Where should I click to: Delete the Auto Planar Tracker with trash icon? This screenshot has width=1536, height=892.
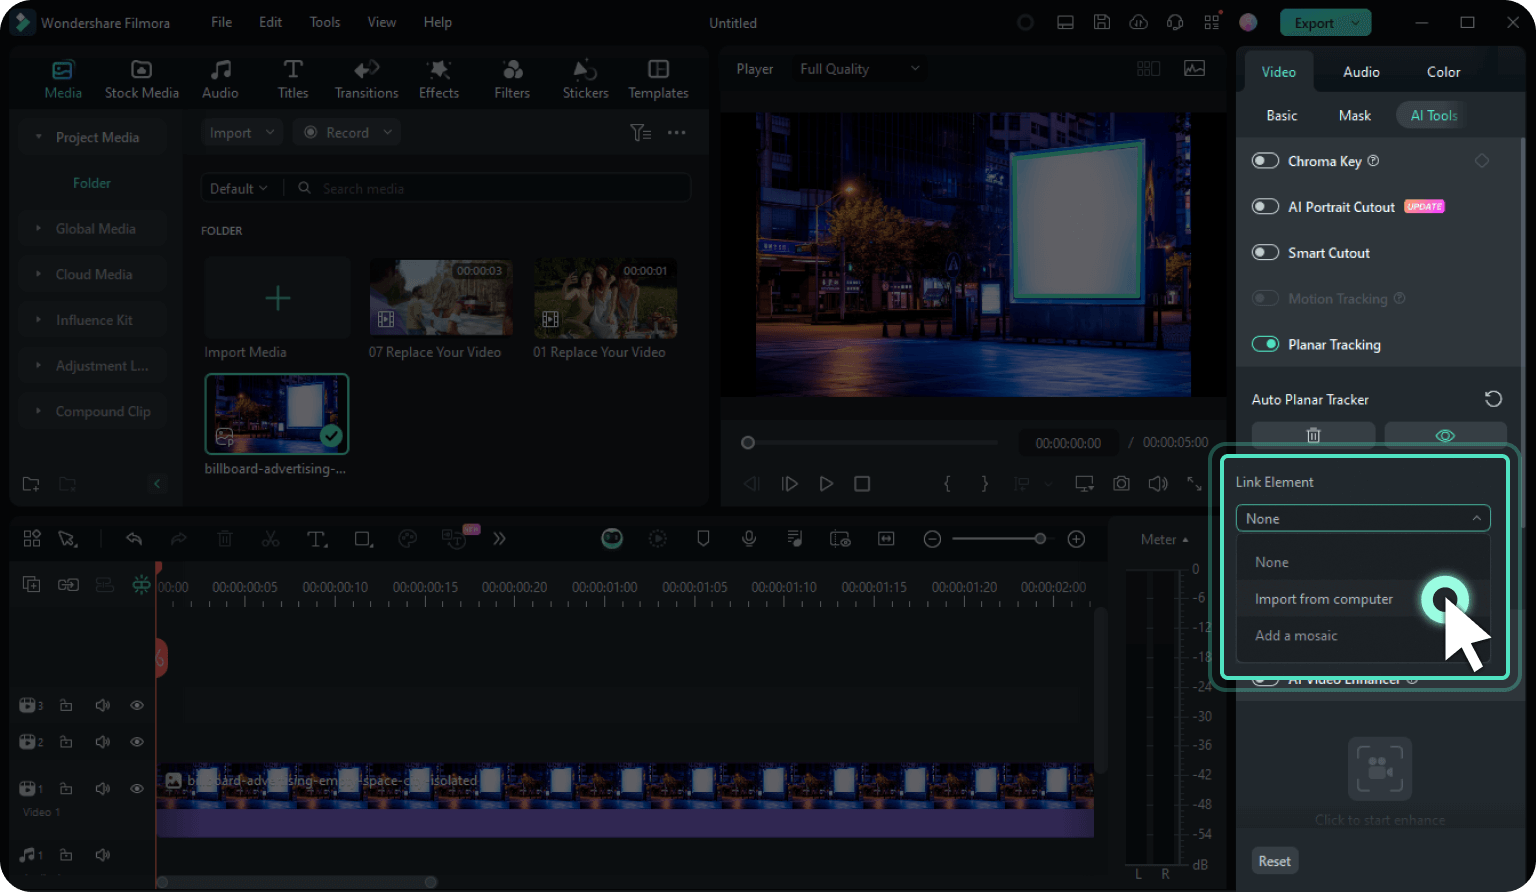(1313, 435)
